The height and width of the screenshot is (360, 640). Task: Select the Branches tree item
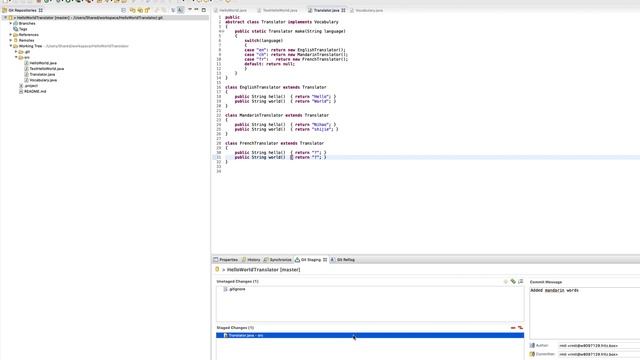point(24,23)
